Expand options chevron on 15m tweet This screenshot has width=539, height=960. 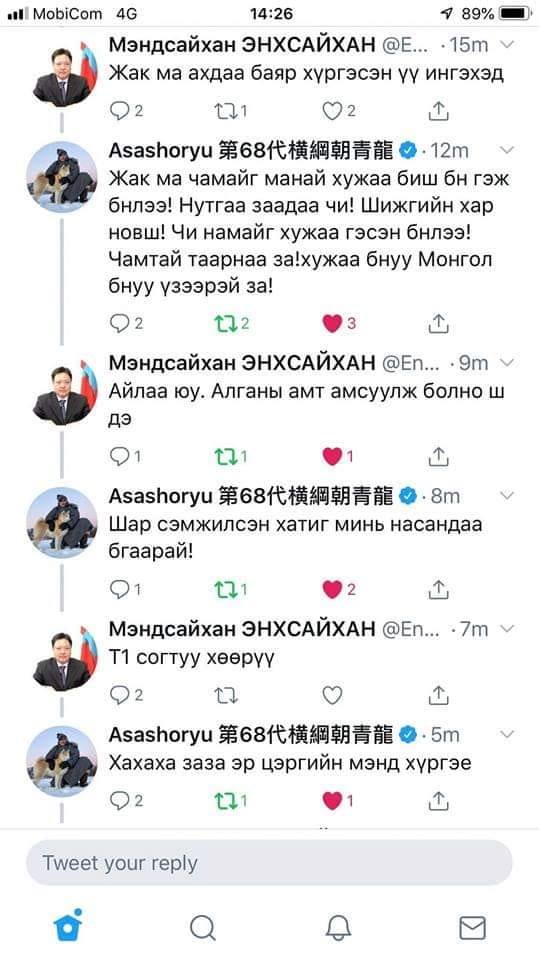coord(508,45)
